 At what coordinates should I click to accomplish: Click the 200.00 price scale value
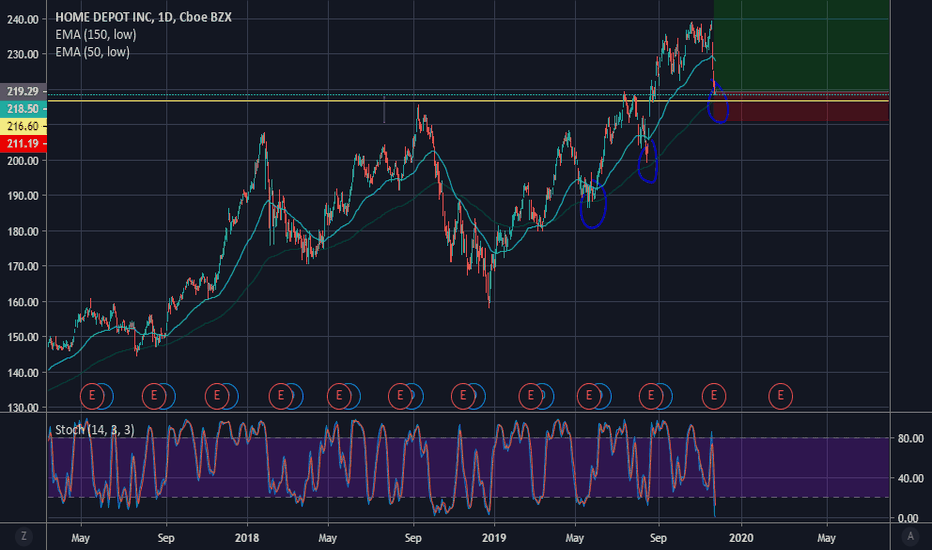pos(23,161)
